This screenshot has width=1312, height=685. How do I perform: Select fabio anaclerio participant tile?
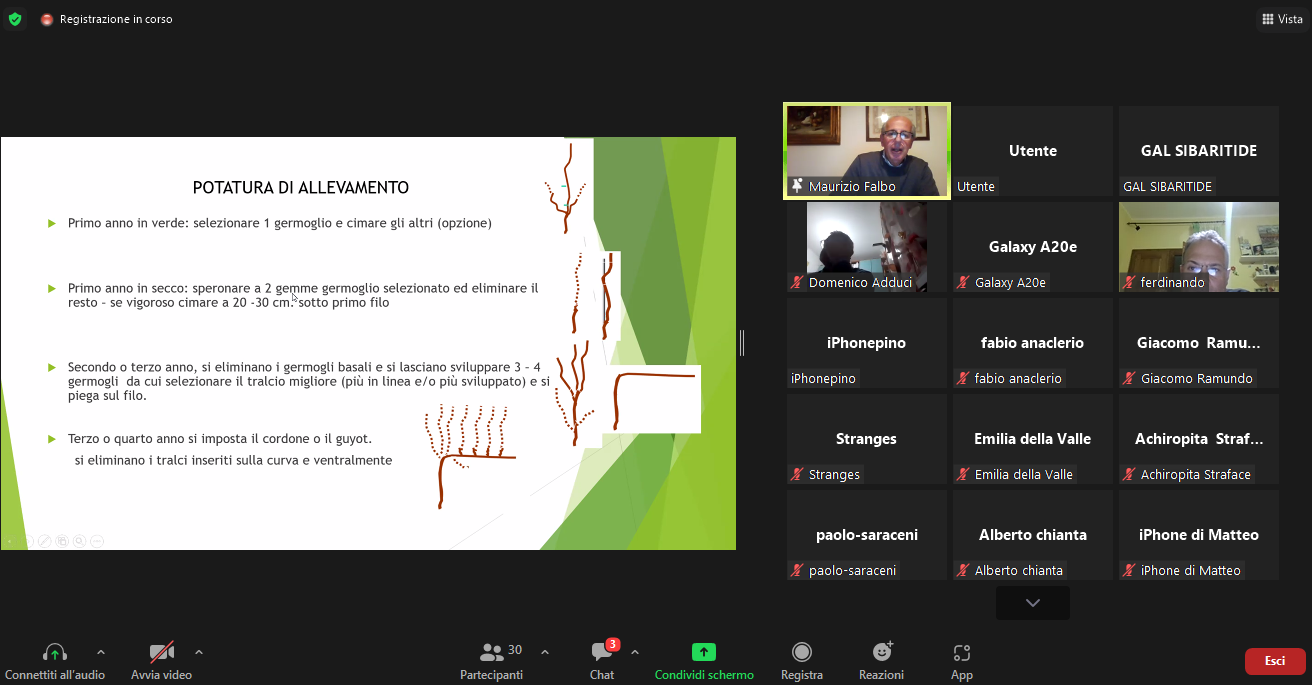(1033, 343)
